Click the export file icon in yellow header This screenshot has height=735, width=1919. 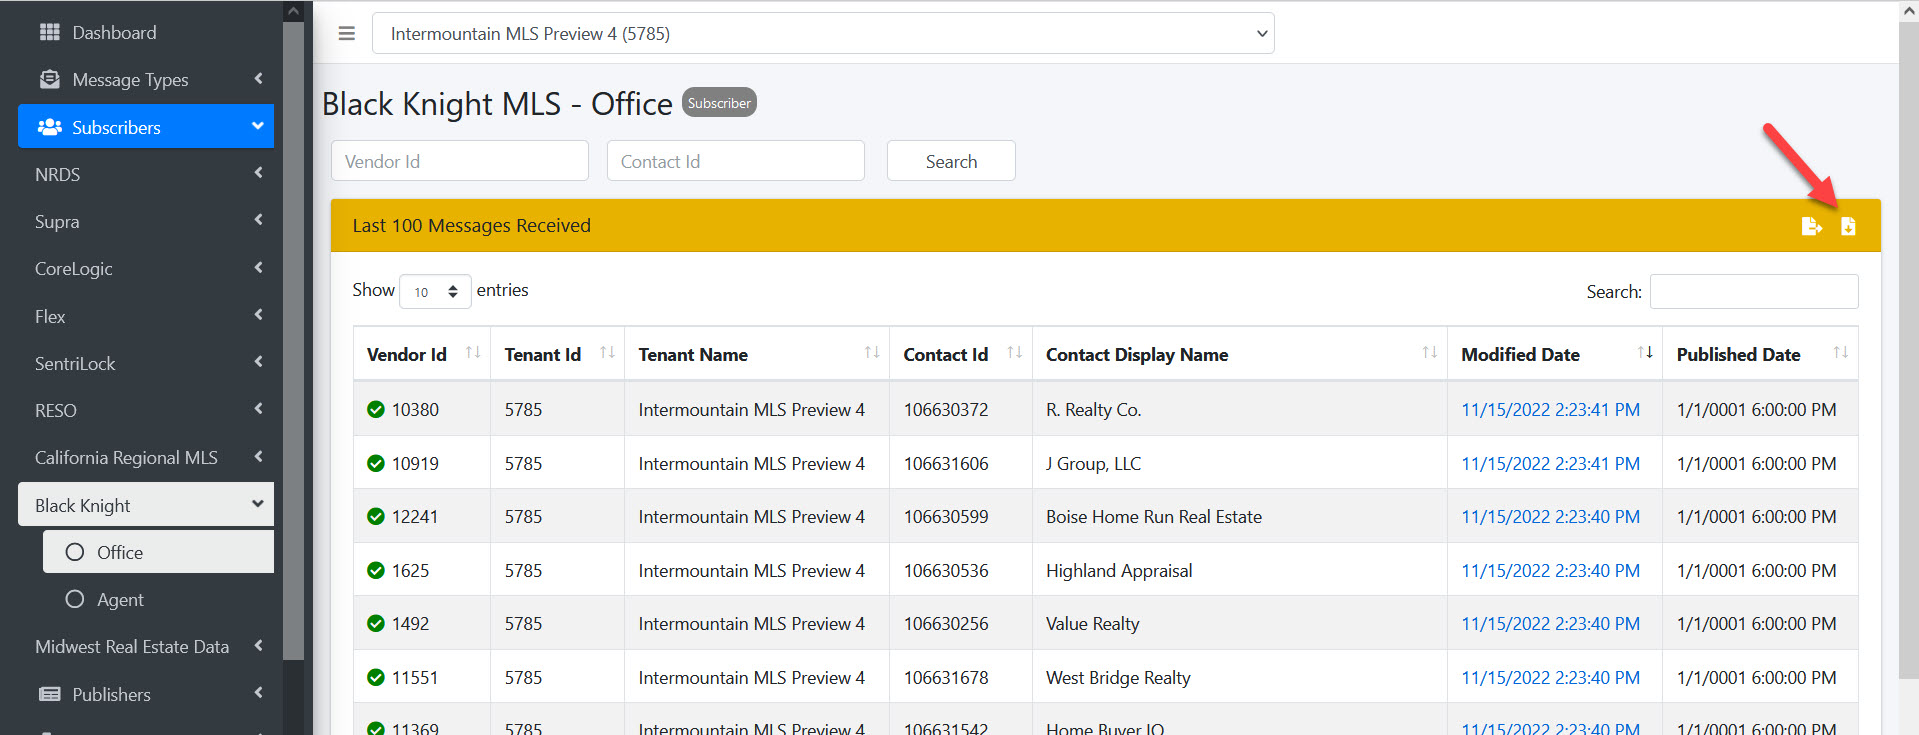(1811, 227)
